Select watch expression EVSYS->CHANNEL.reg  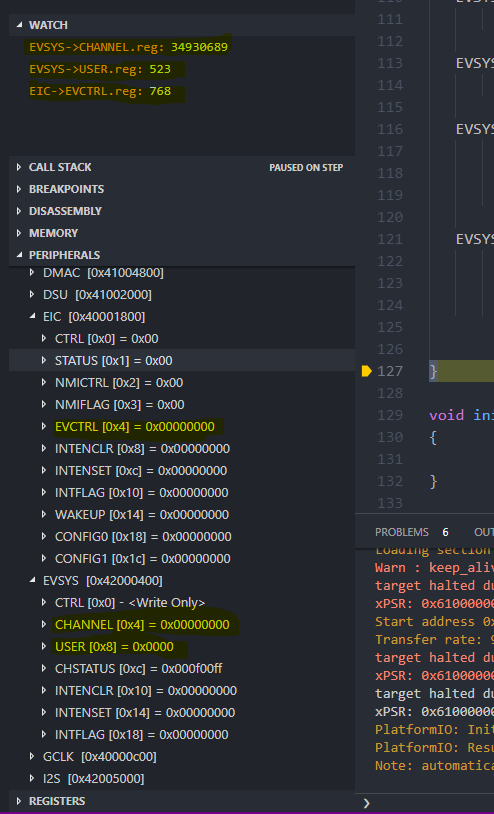128,47
